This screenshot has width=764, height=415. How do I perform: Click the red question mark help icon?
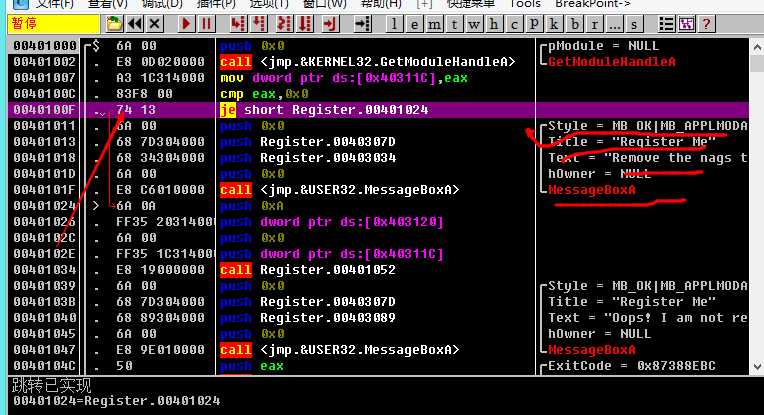pos(707,23)
